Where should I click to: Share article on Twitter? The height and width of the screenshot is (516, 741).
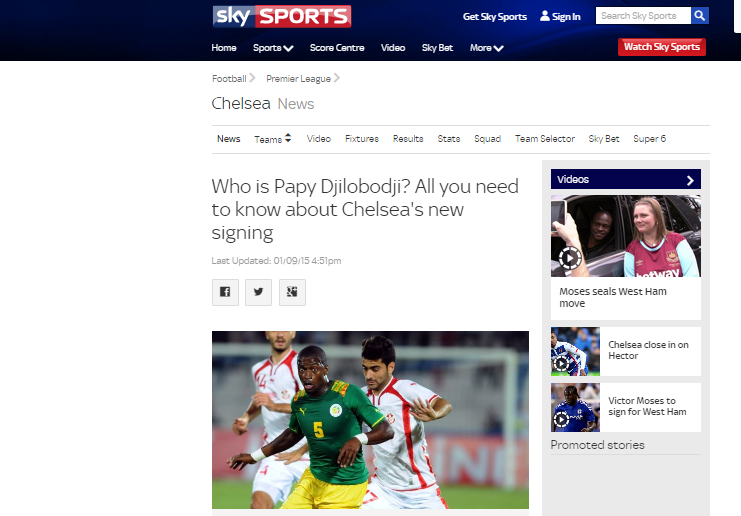click(258, 292)
